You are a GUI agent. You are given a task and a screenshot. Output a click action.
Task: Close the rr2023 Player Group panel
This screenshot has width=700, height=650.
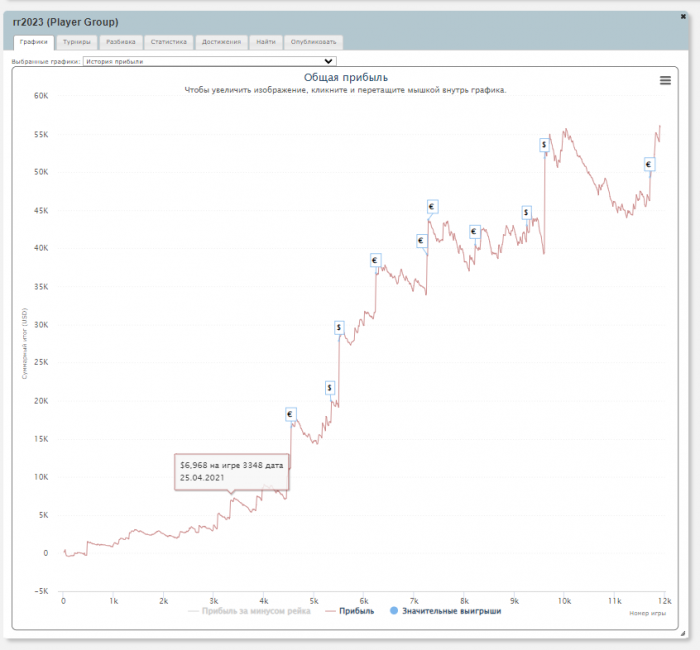(x=683, y=17)
